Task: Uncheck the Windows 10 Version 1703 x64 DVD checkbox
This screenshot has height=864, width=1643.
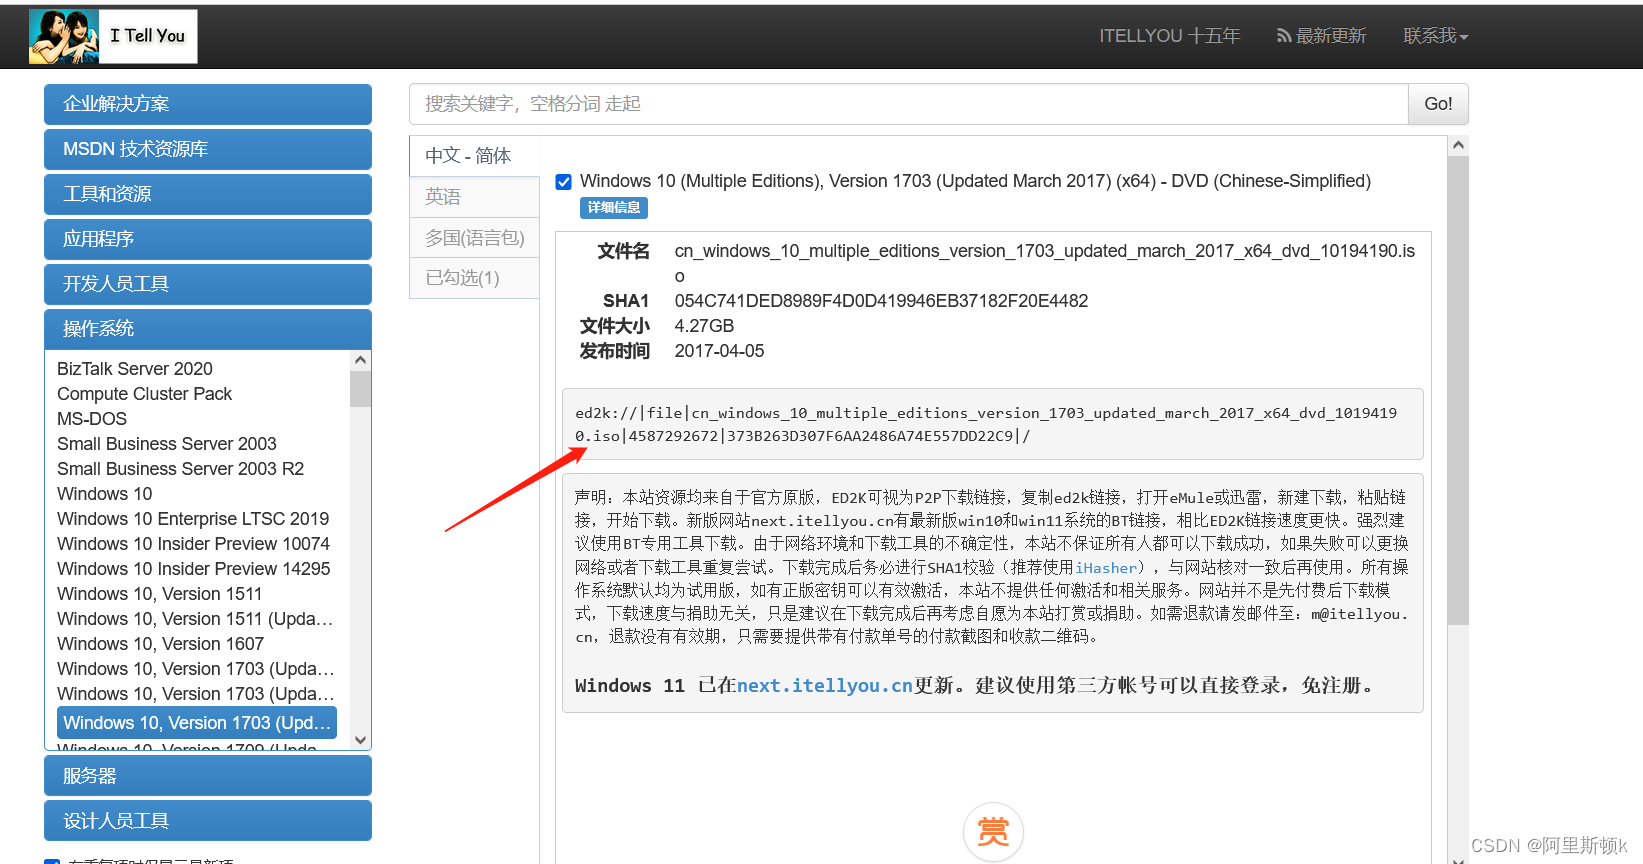Action: click(x=563, y=181)
